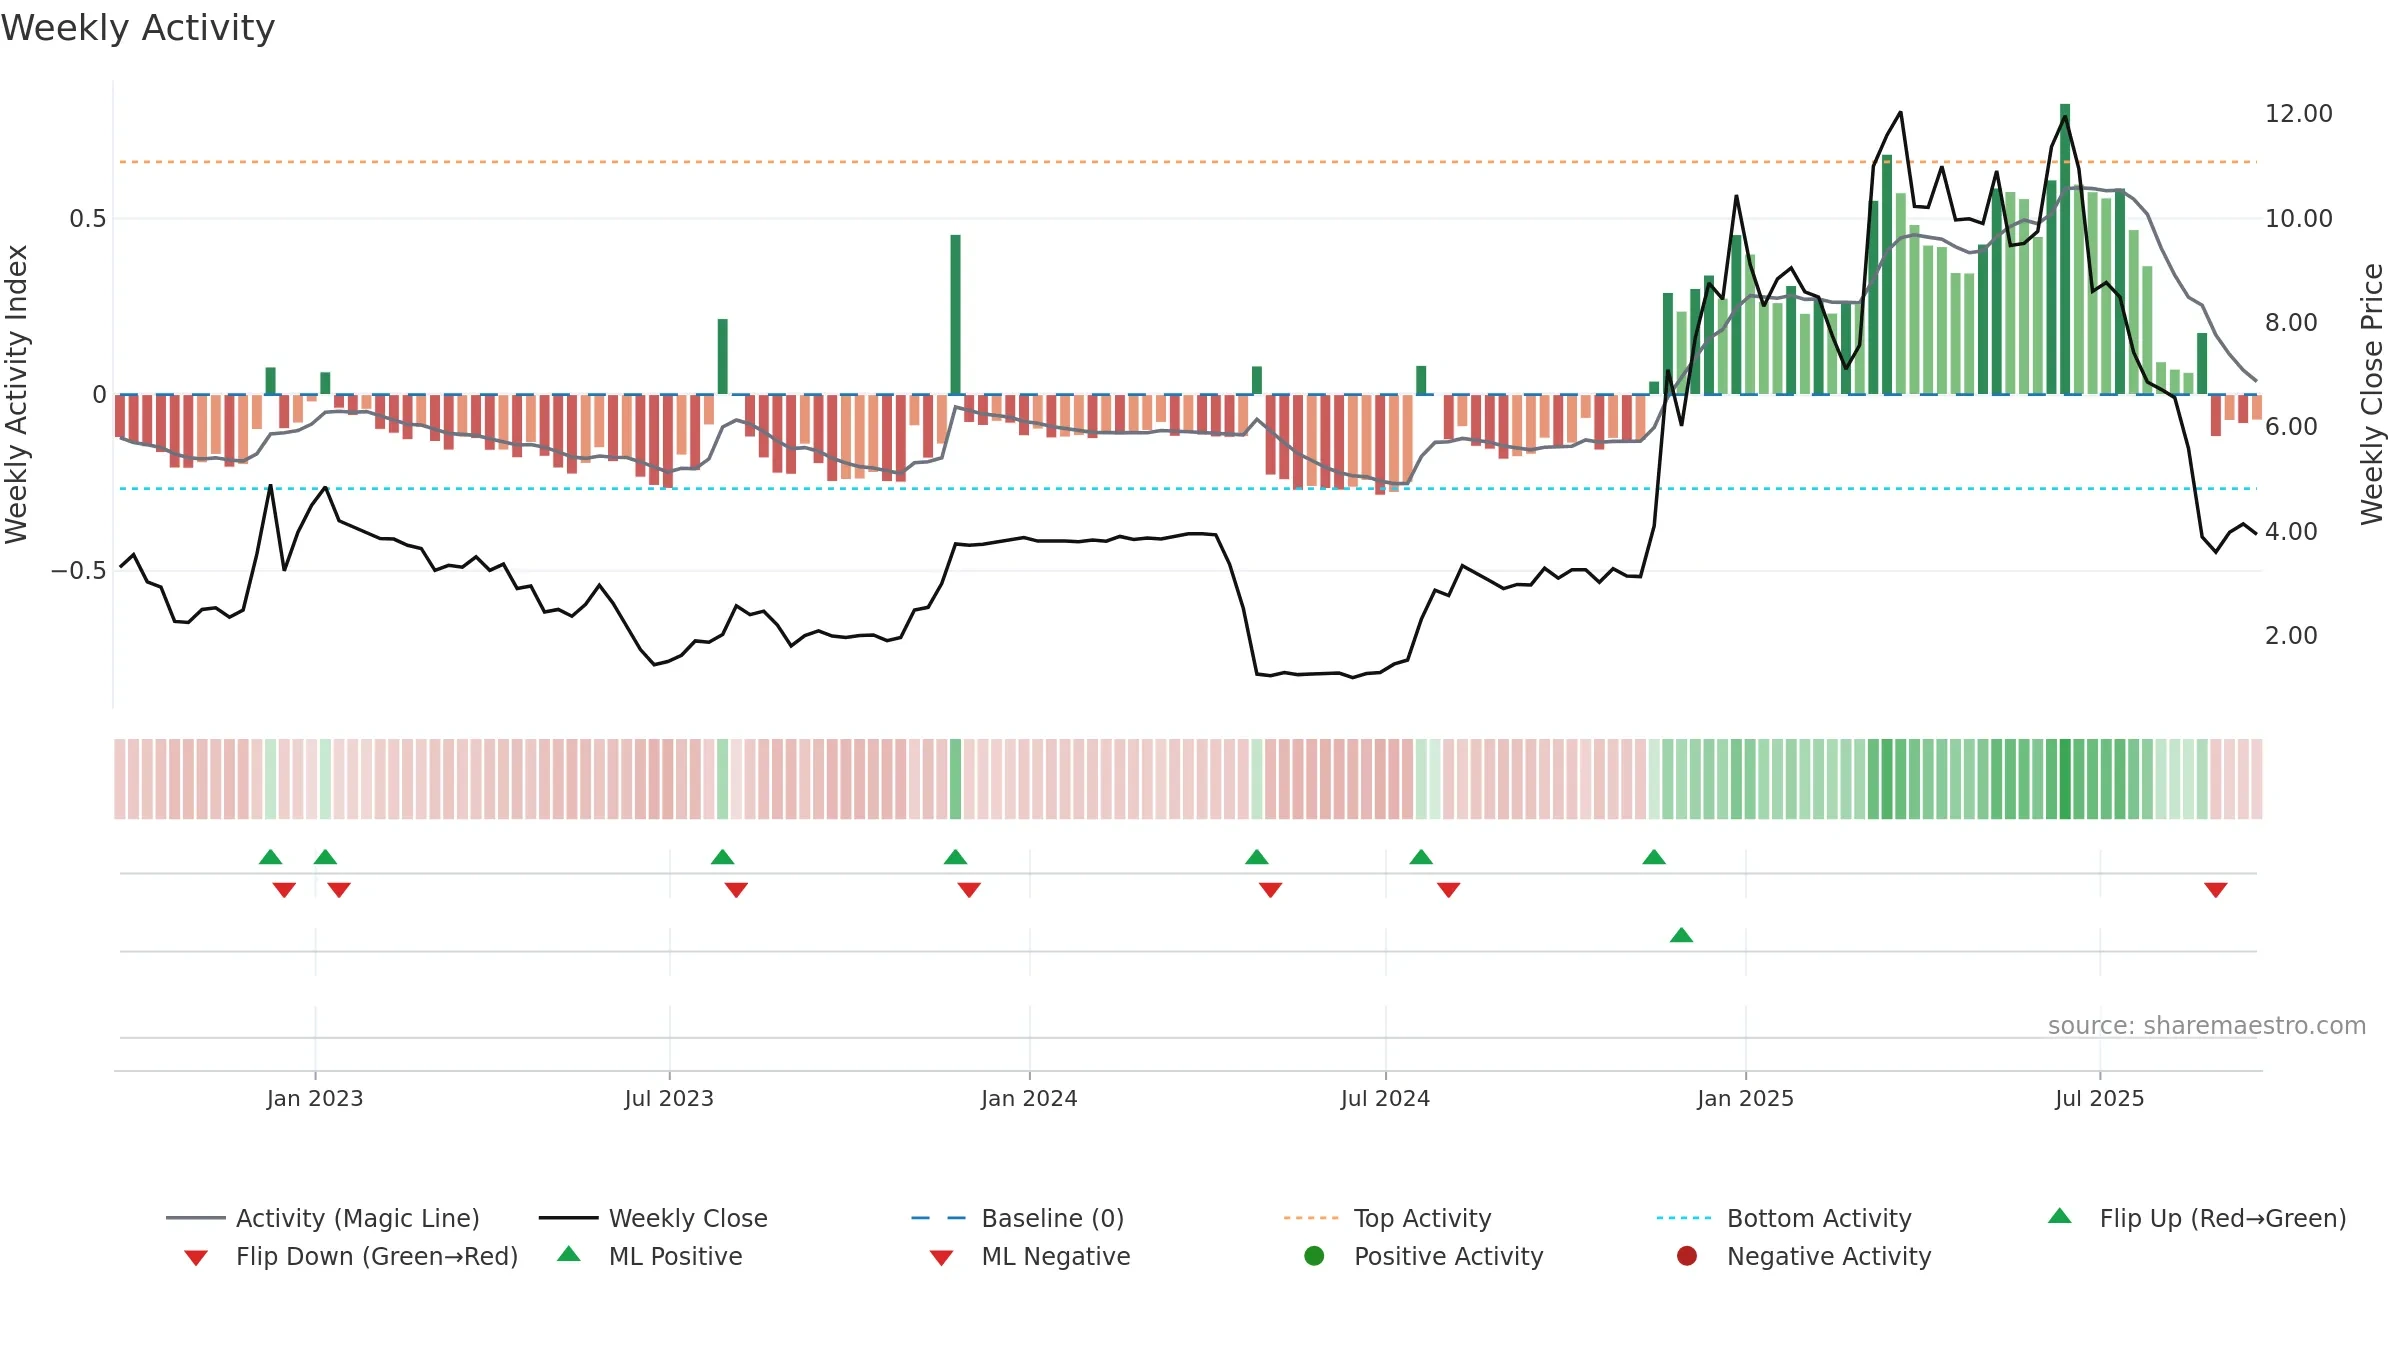Click the Weekly Activity Index axis title

pyautogui.click(x=17, y=394)
